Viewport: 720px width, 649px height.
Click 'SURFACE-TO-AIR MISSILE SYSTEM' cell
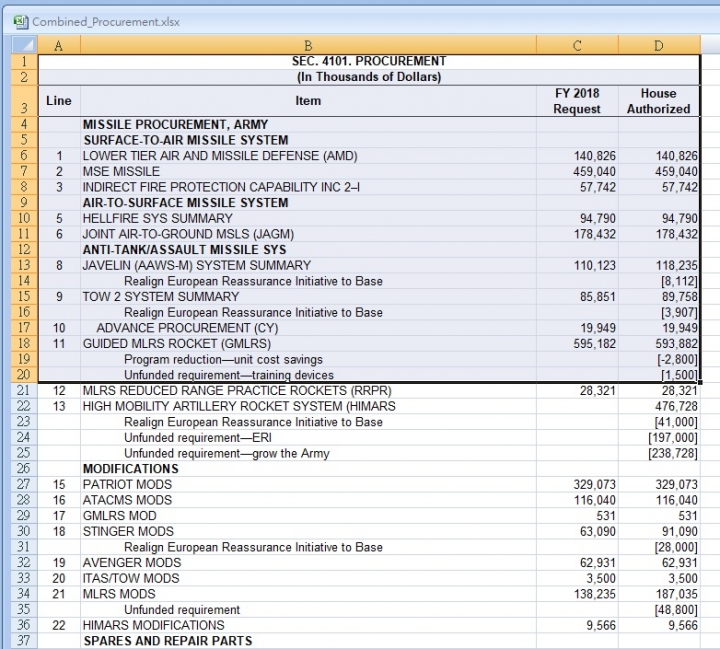[x=308, y=140]
